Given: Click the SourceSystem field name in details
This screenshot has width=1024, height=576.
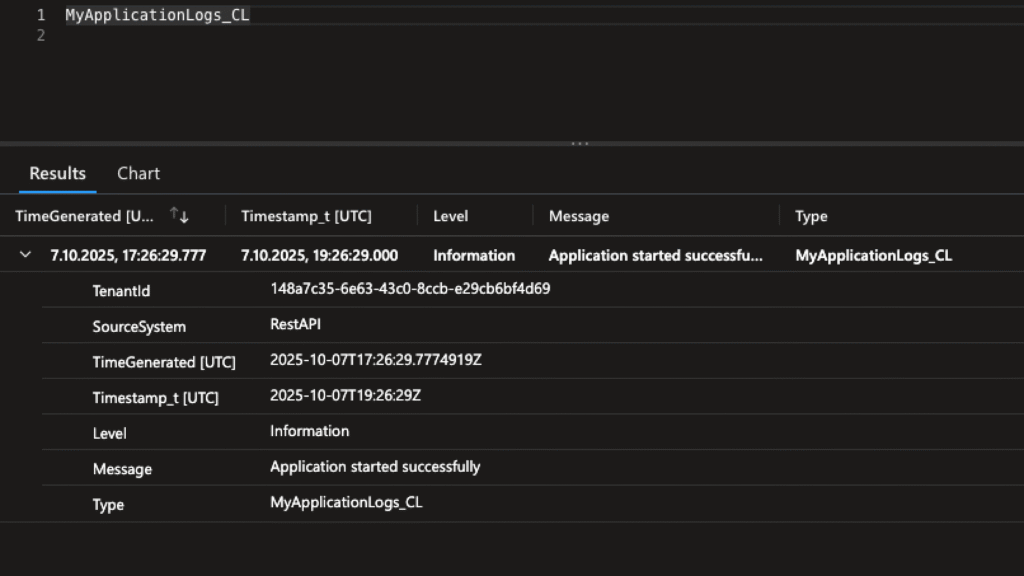Looking at the screenshot, I should click(139, 327).
